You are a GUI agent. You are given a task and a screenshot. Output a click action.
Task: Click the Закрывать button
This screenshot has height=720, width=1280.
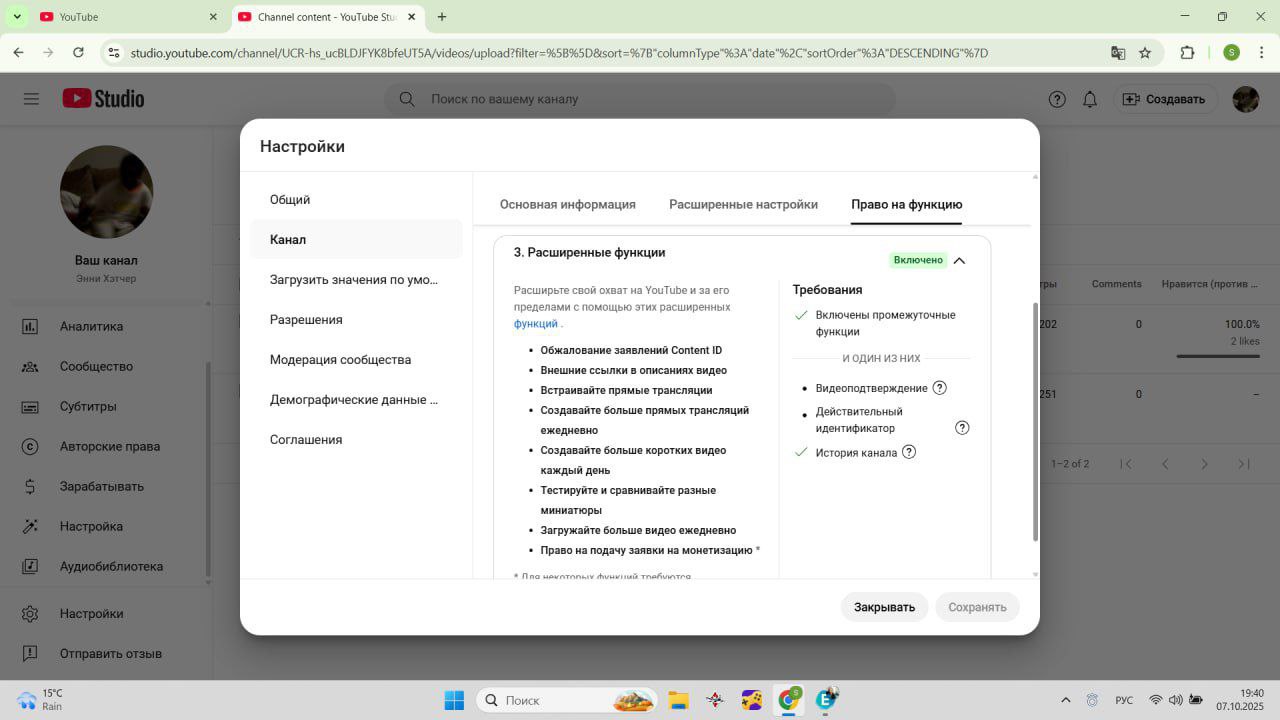pyautogui.click(x=884, y=607)
